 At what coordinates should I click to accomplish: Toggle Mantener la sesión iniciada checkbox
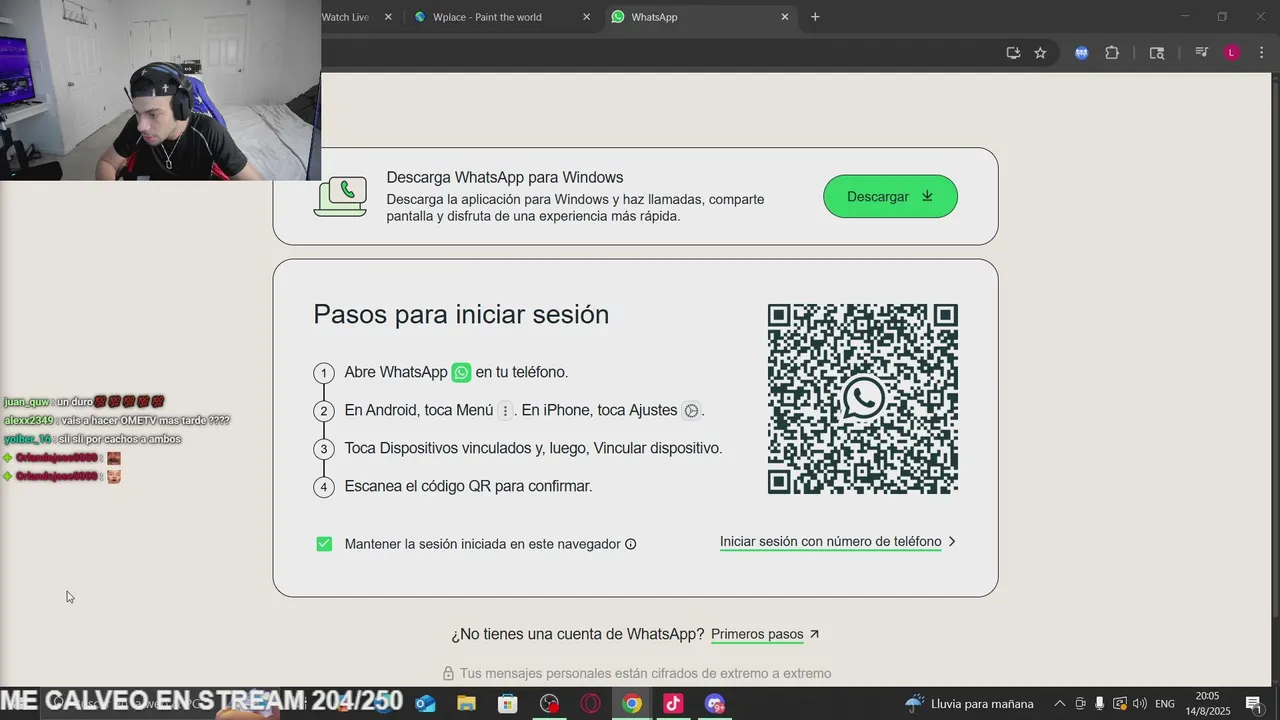324,544
